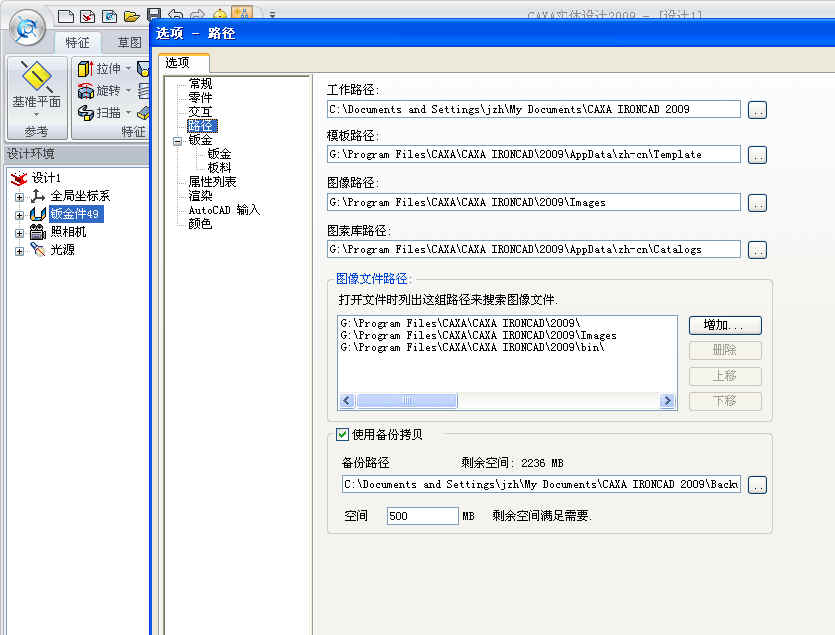The width and height of the screenshot is (835, 635).
Task: Select 常规 in options tree
Action: [x=200, y=84]
